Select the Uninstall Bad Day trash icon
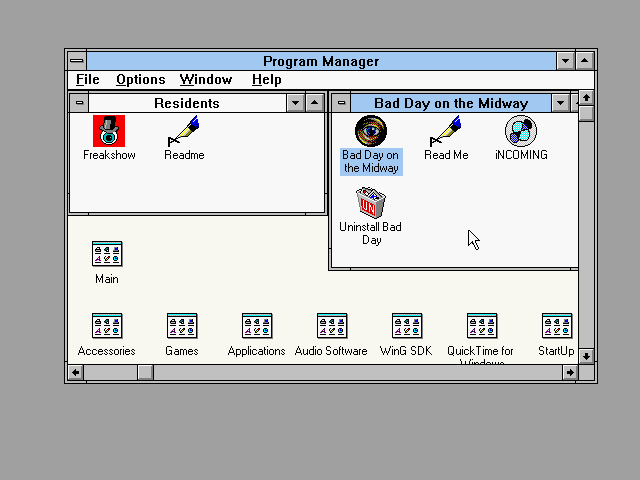 (x=371, y=202)
